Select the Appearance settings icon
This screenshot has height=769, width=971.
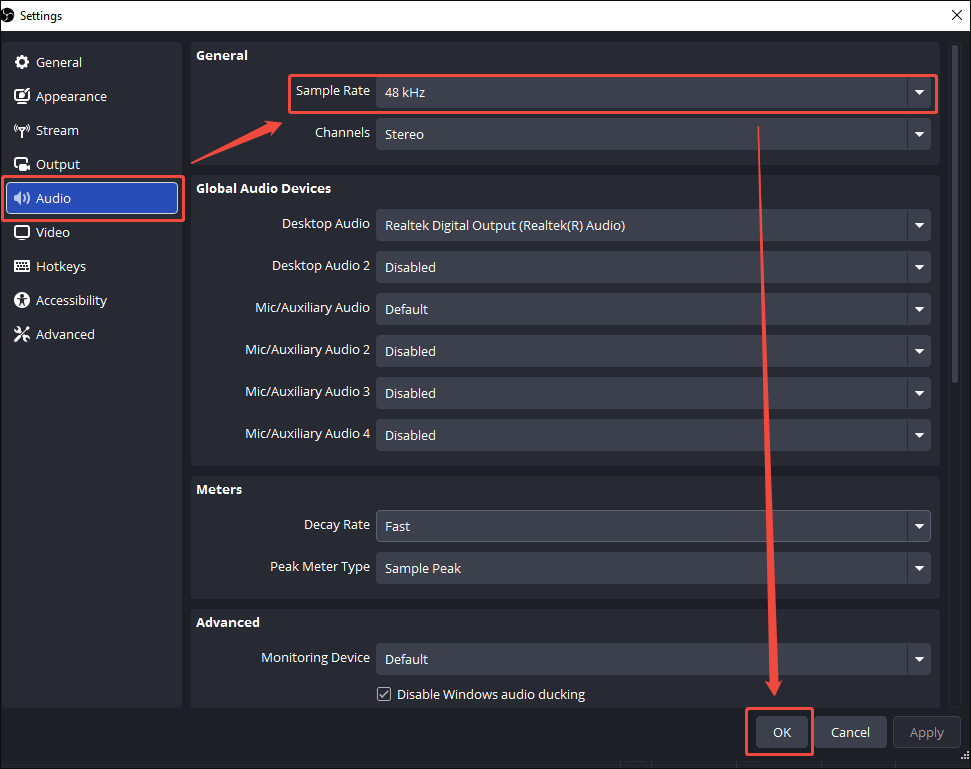70,96
